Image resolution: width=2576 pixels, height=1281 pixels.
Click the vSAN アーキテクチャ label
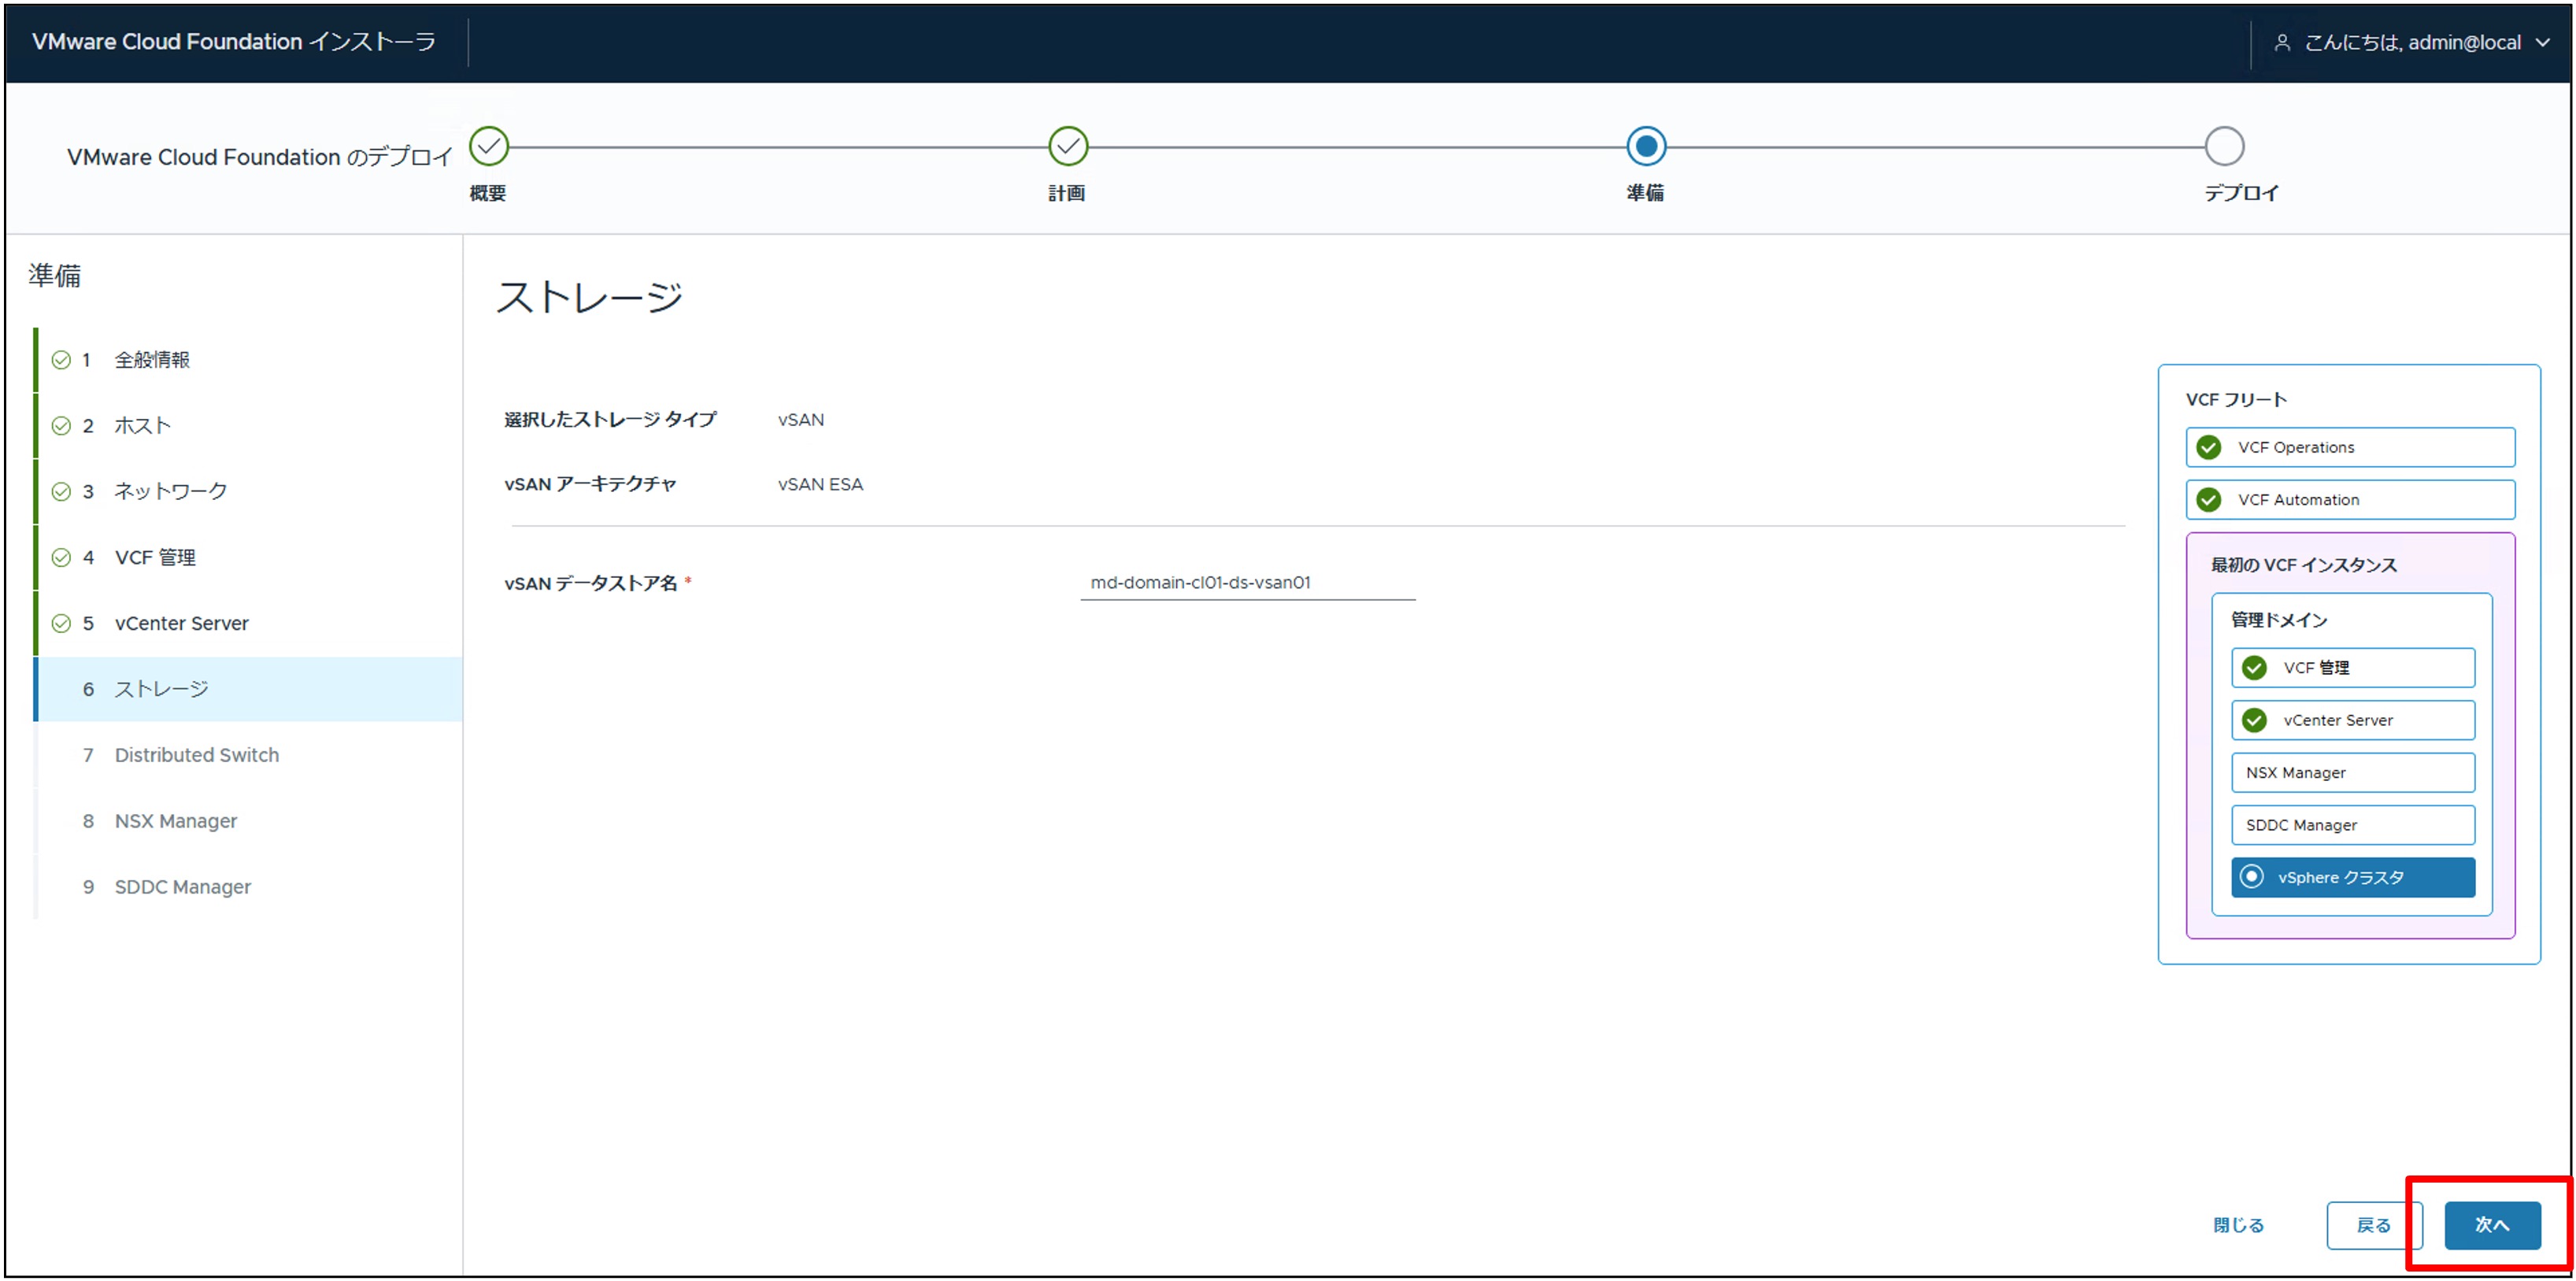tap(590, 485)
